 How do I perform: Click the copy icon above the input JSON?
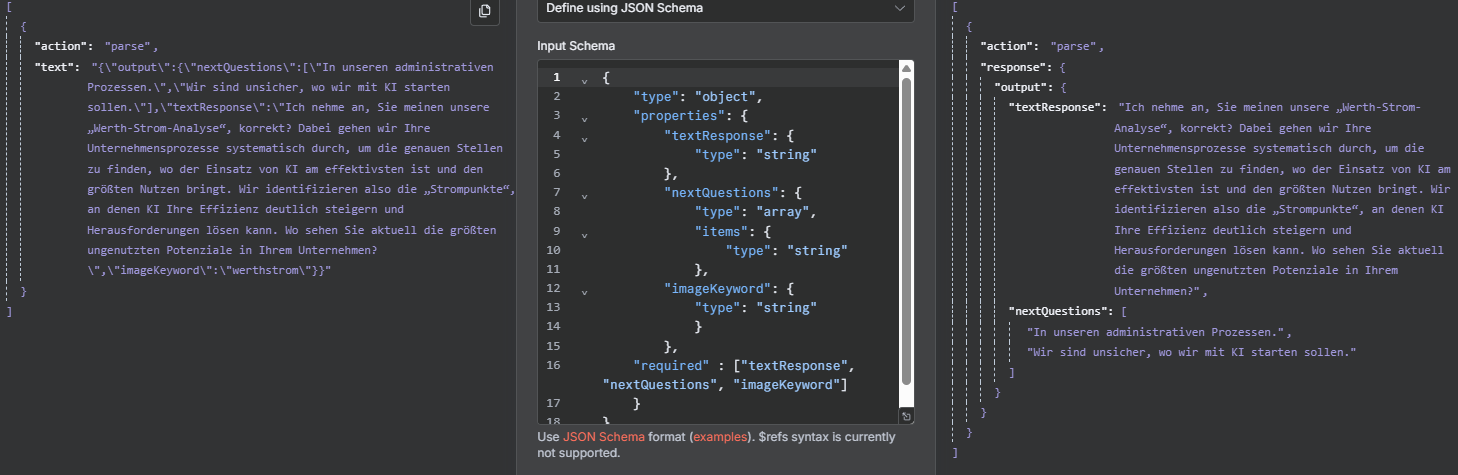484,11
